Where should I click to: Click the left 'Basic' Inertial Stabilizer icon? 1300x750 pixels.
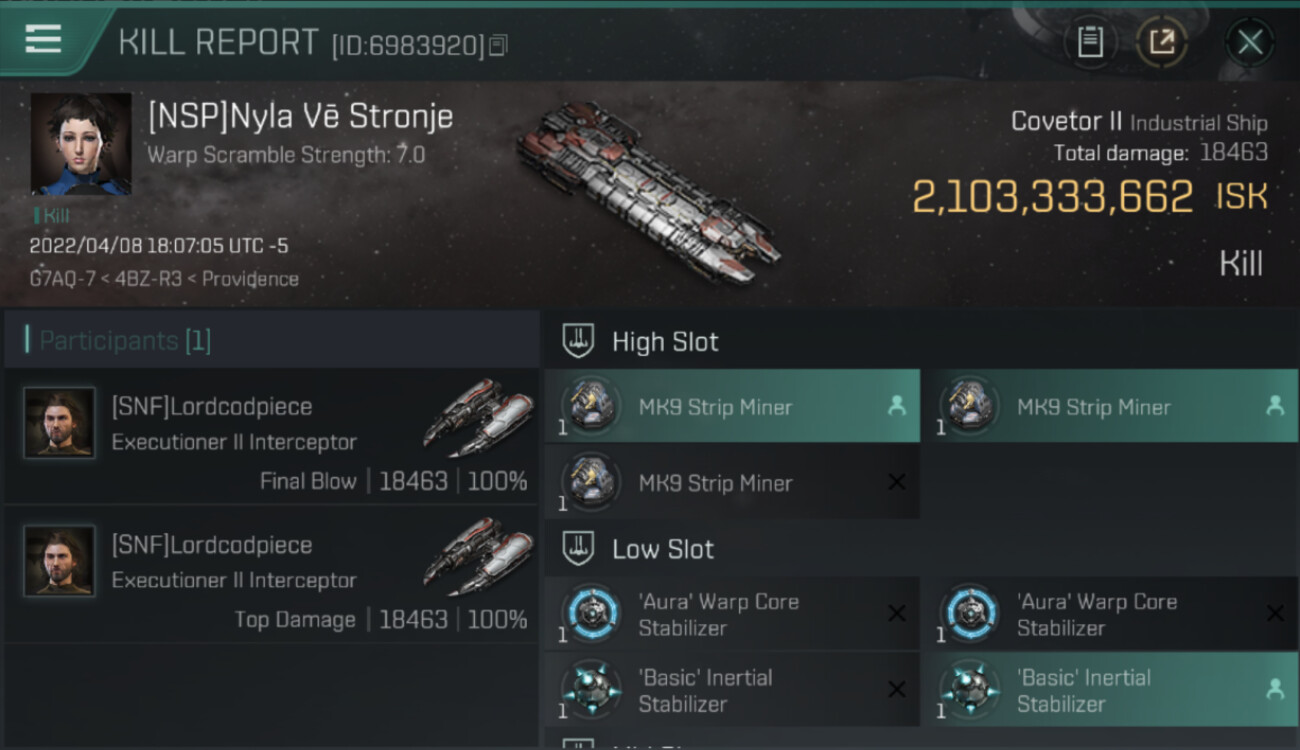click(592, 689)
